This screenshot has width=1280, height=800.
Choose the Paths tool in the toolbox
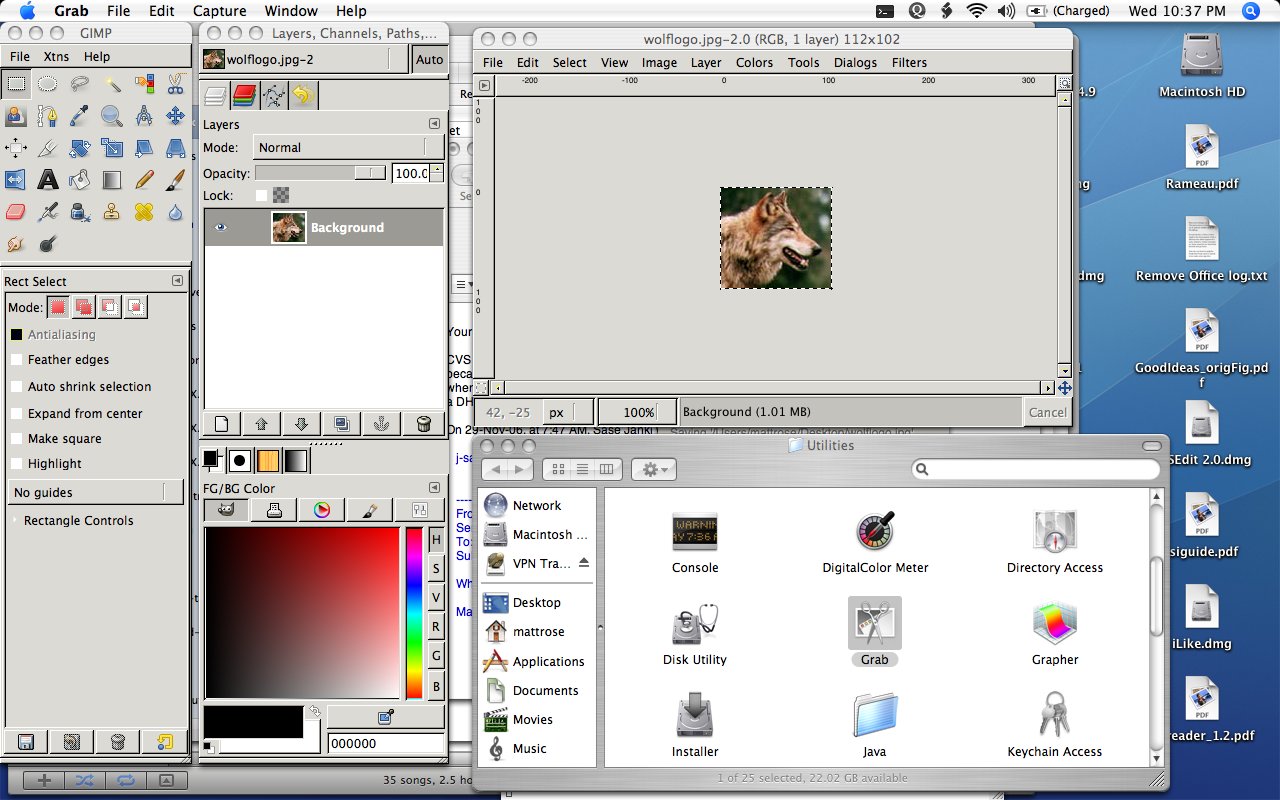click(x=47, y=116)
